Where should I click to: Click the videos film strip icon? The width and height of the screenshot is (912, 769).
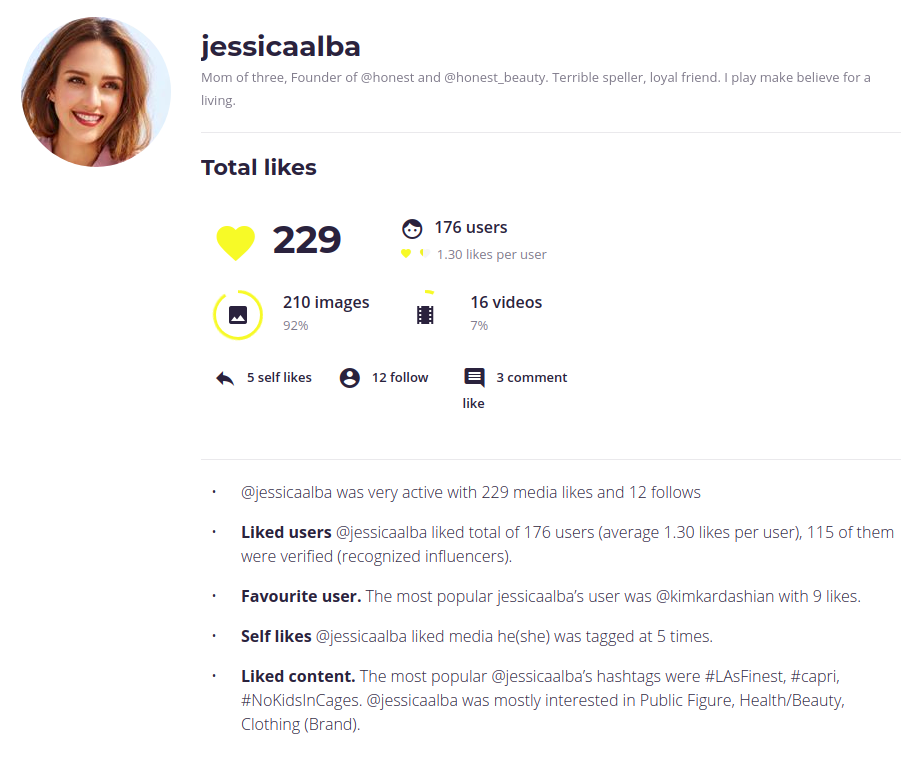coord(425,315)
